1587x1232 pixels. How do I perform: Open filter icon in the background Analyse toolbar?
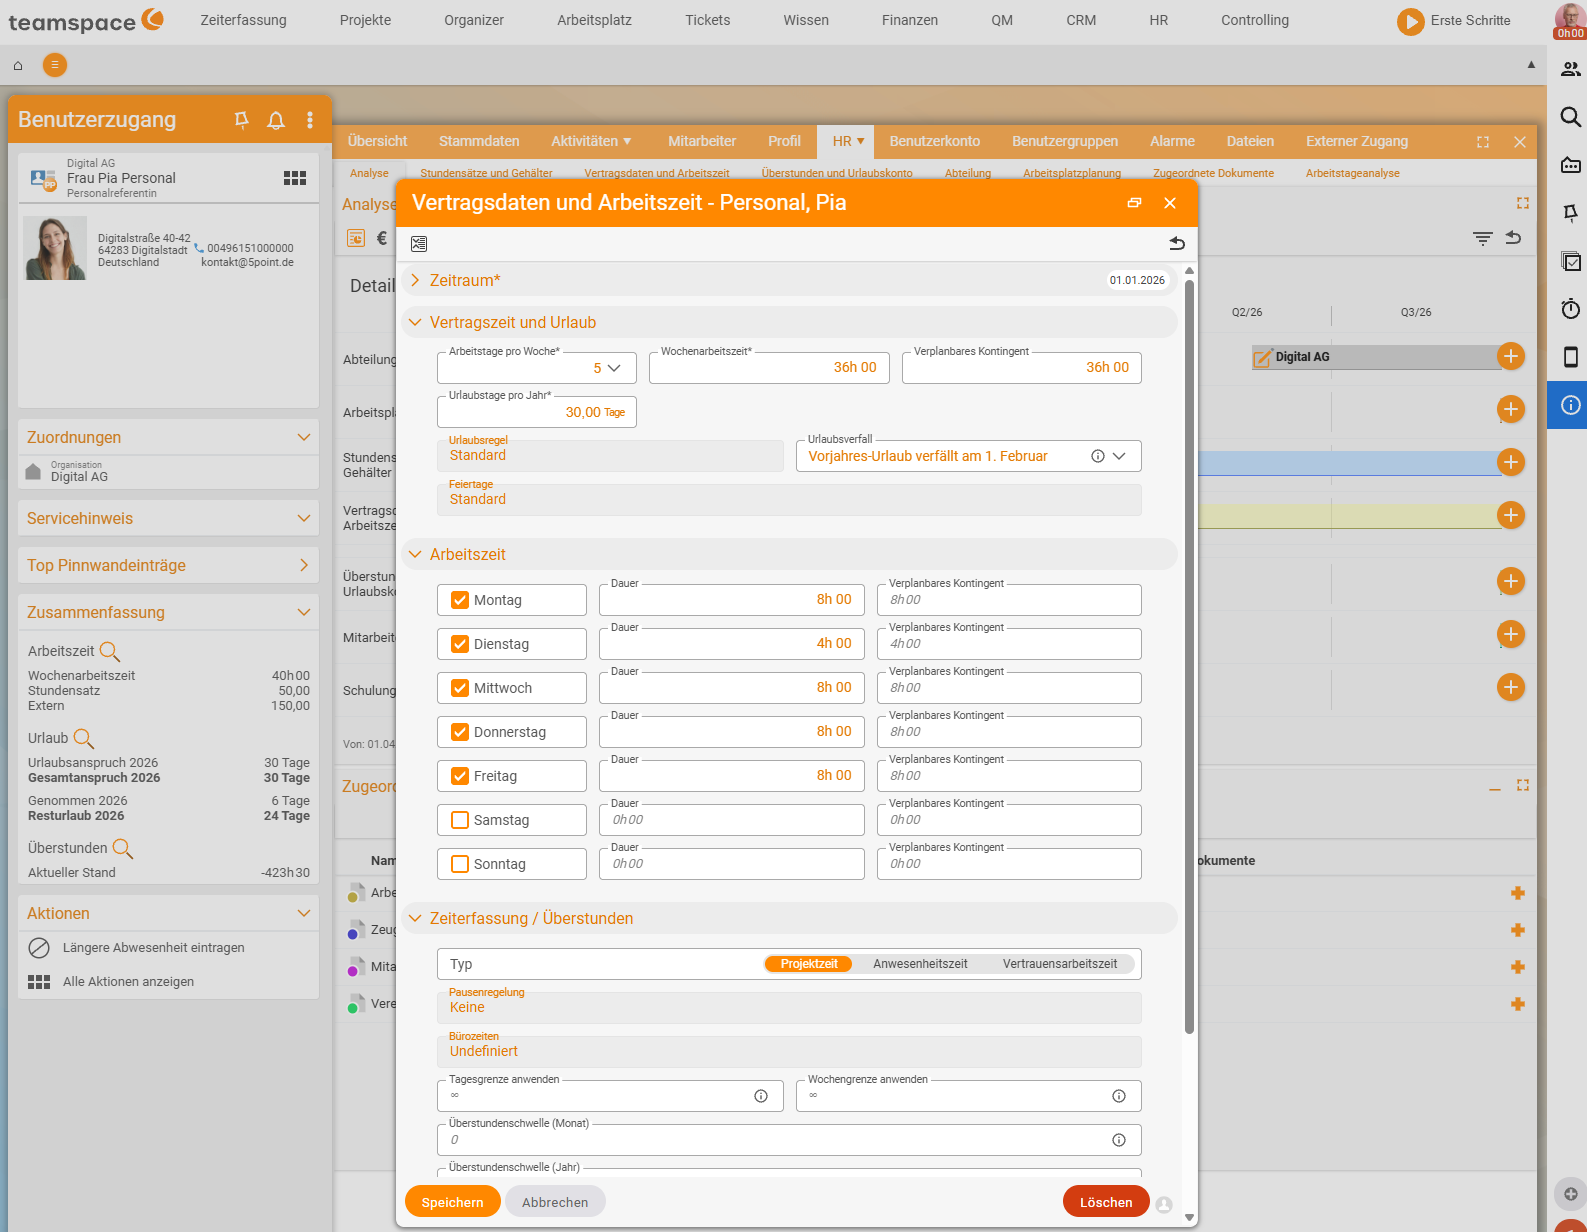coord(1483,238)
